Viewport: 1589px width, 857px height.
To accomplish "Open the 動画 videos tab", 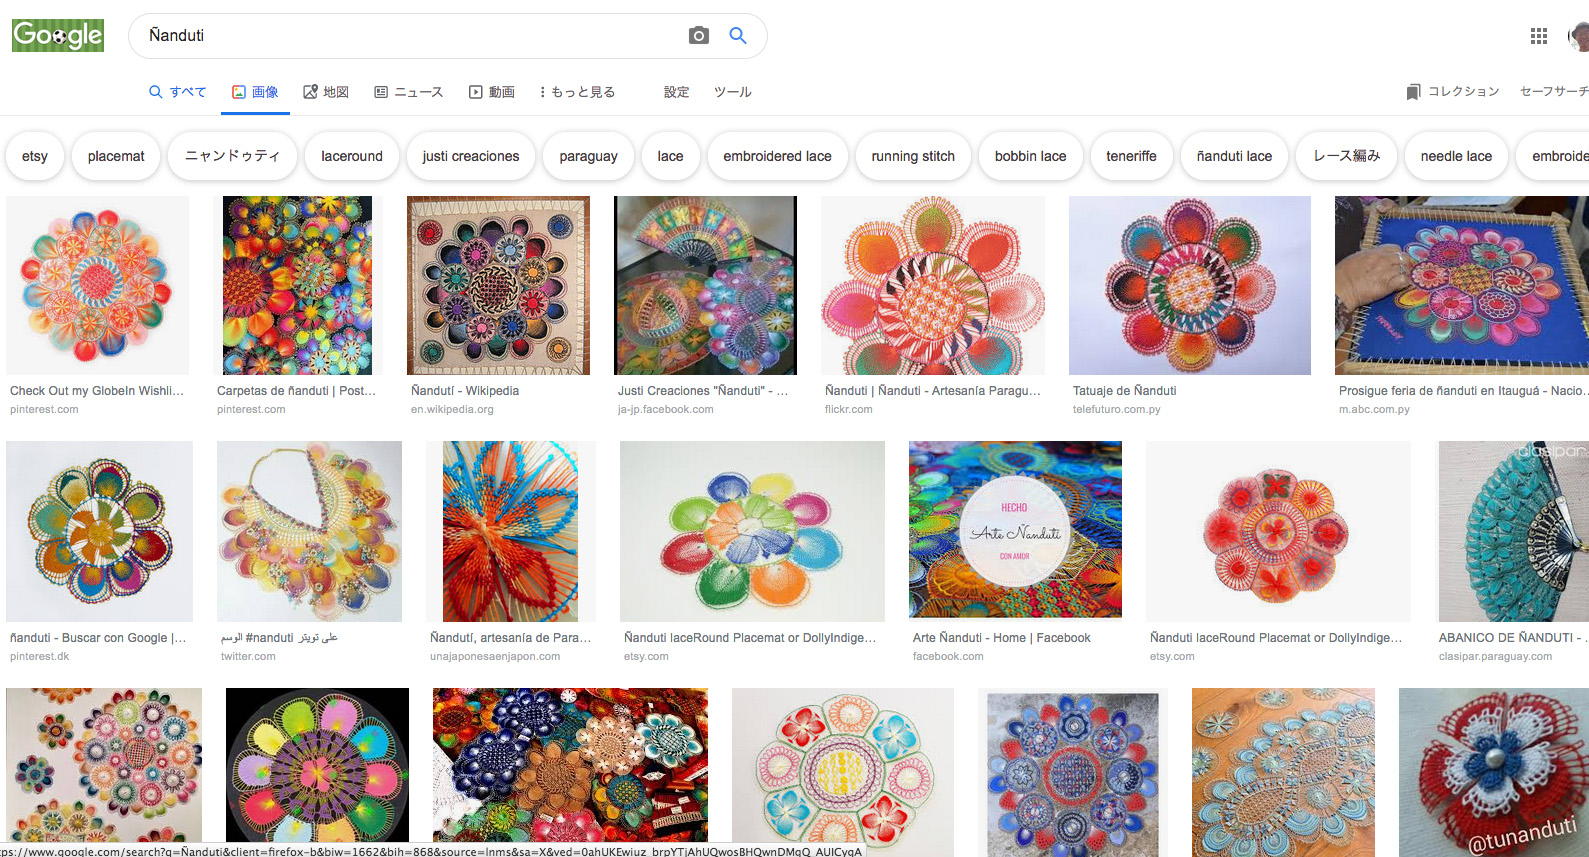I will point(491,92).
